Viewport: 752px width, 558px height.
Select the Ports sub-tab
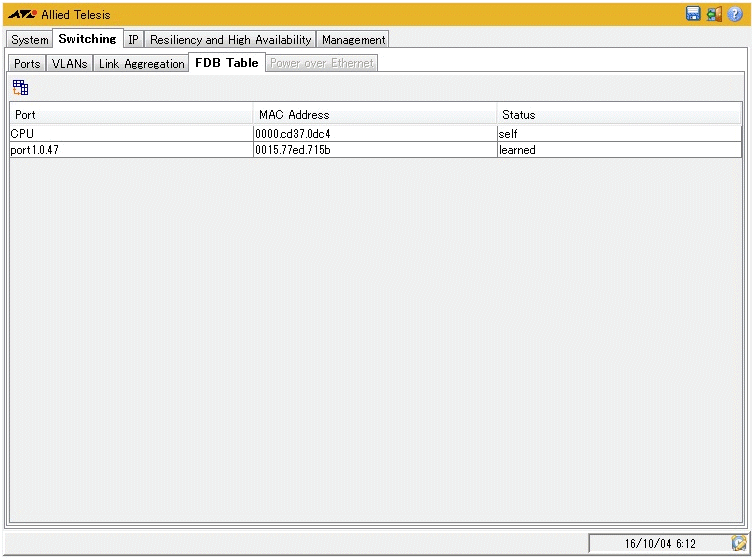pos(28,64)
